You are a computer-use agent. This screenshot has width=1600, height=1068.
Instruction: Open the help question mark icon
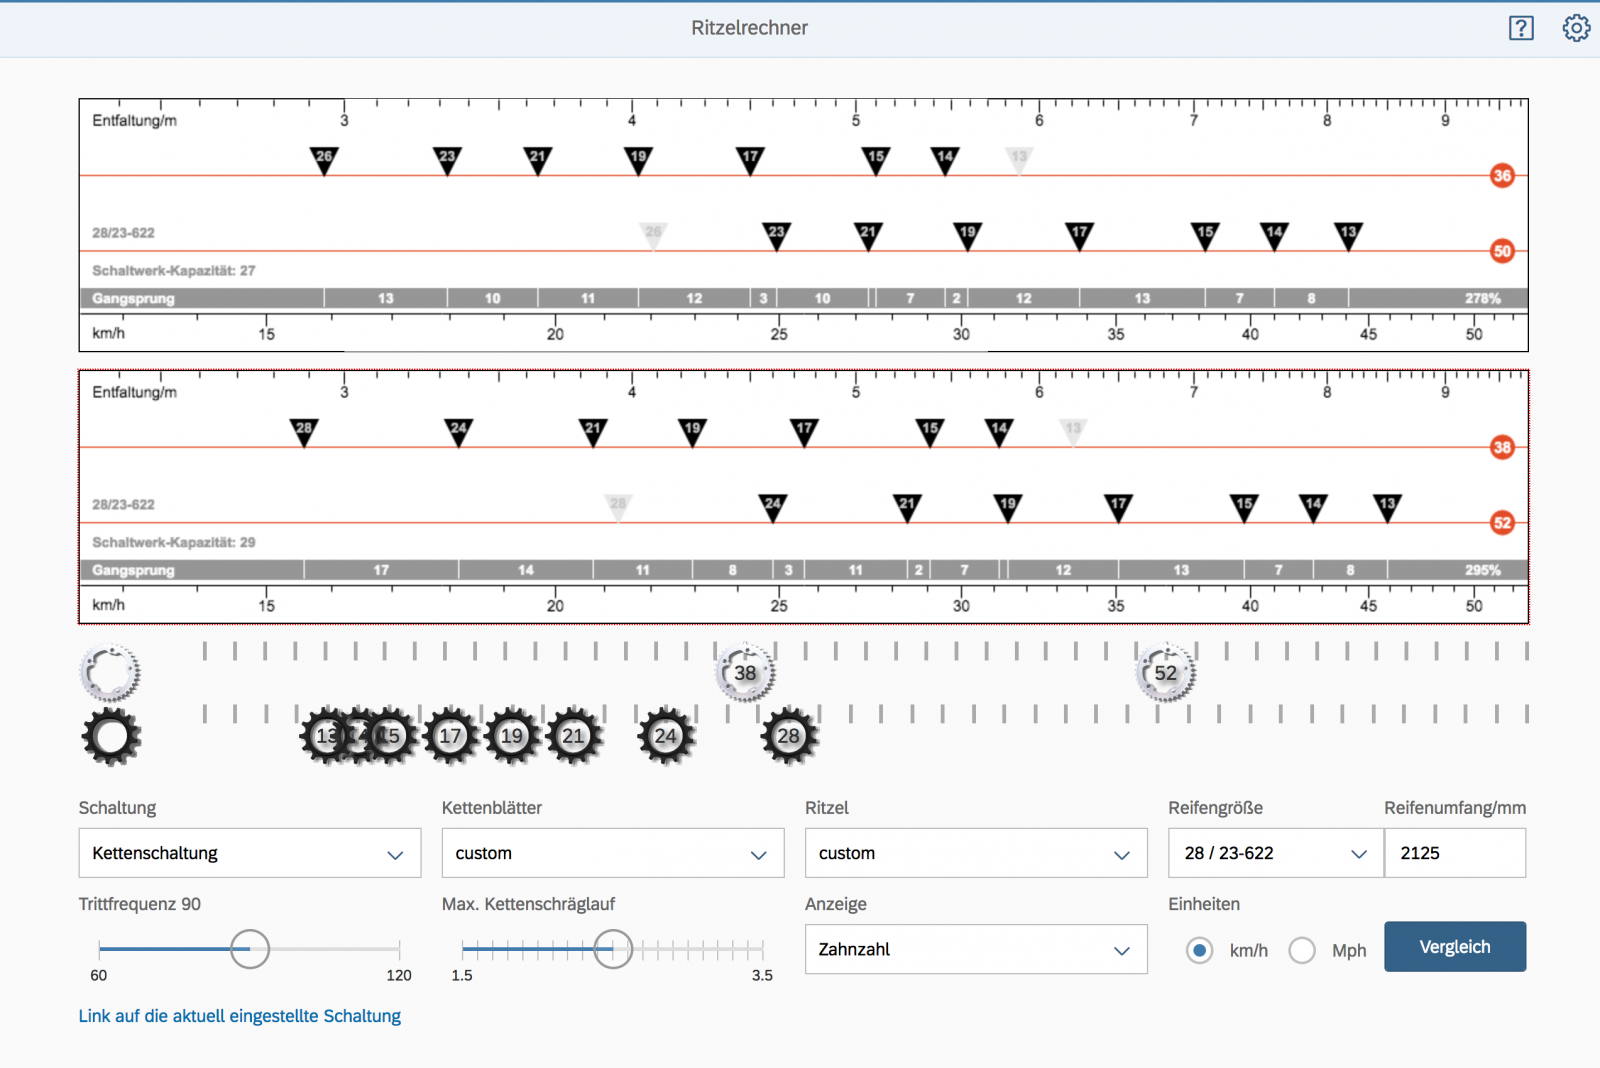[1520, 28]
